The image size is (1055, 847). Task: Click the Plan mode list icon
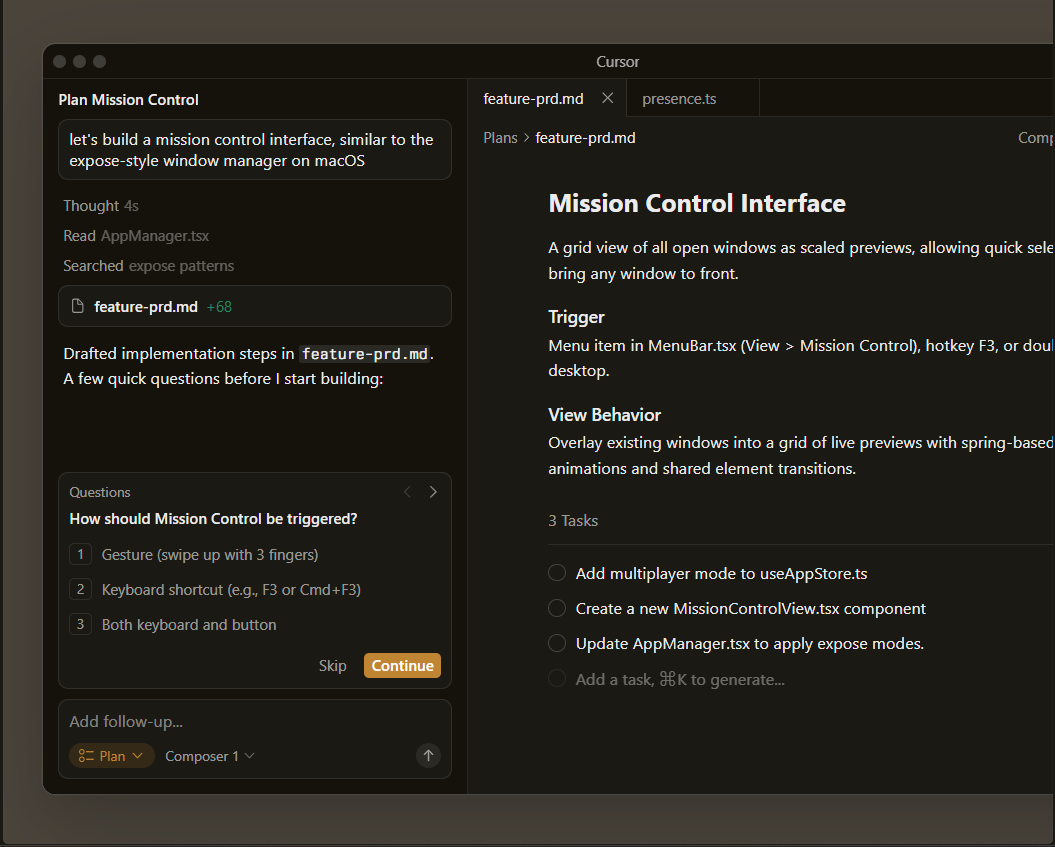[x=86, y=756]
